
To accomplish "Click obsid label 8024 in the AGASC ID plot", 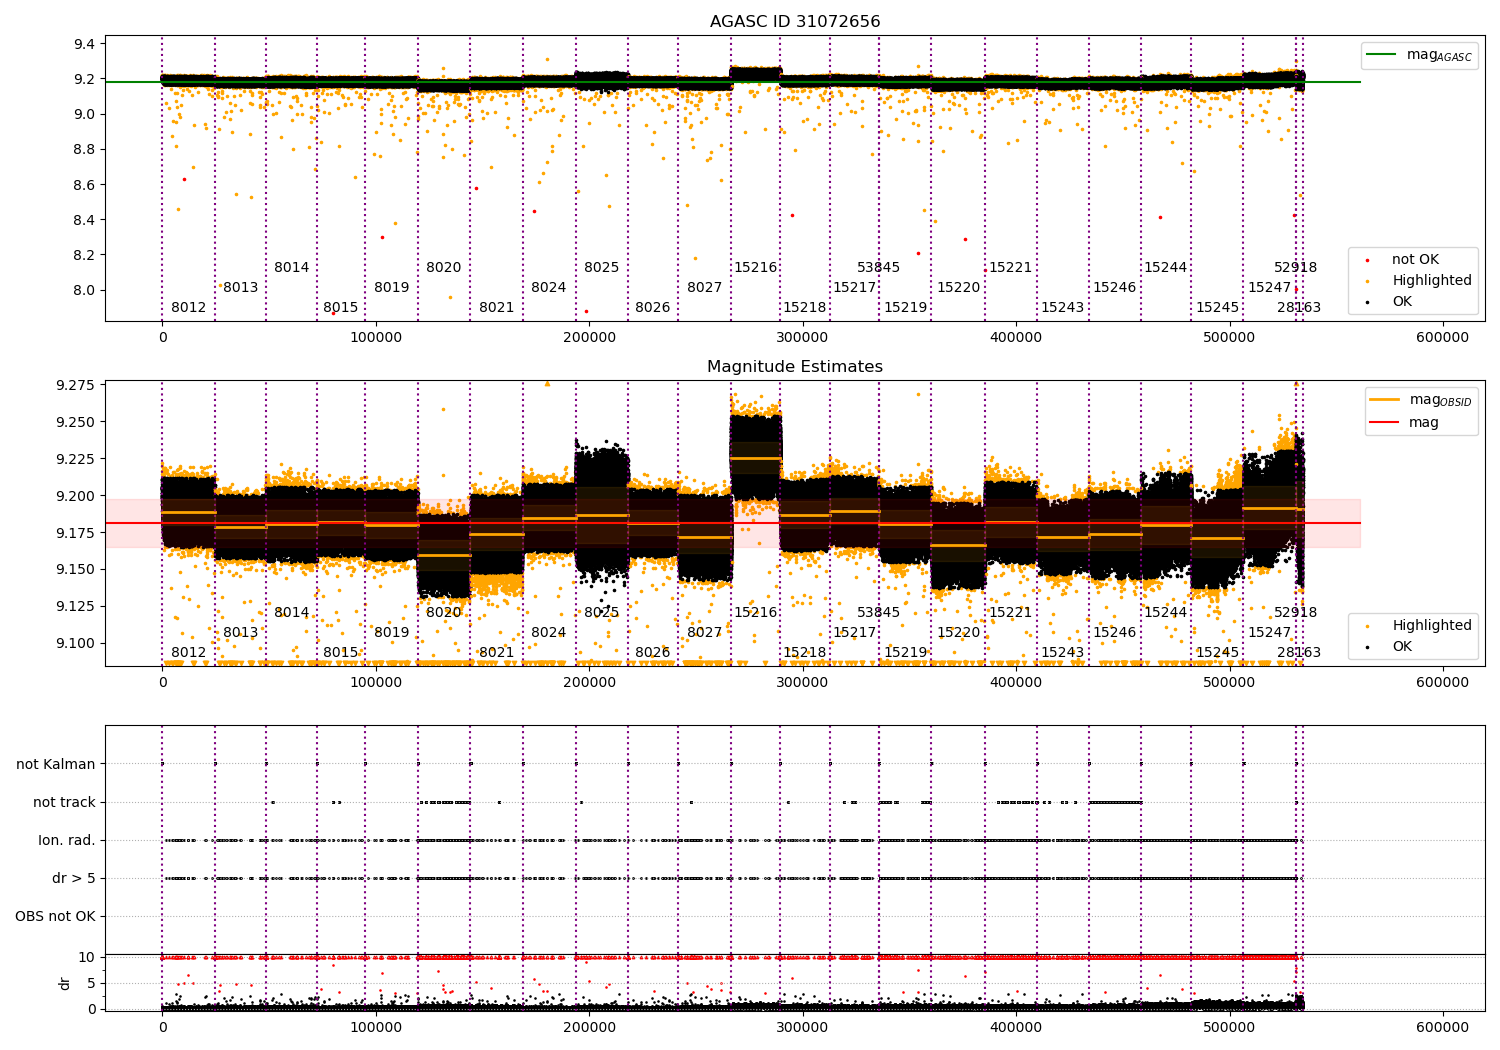I will pyautogui.click(x=549, y=288).
